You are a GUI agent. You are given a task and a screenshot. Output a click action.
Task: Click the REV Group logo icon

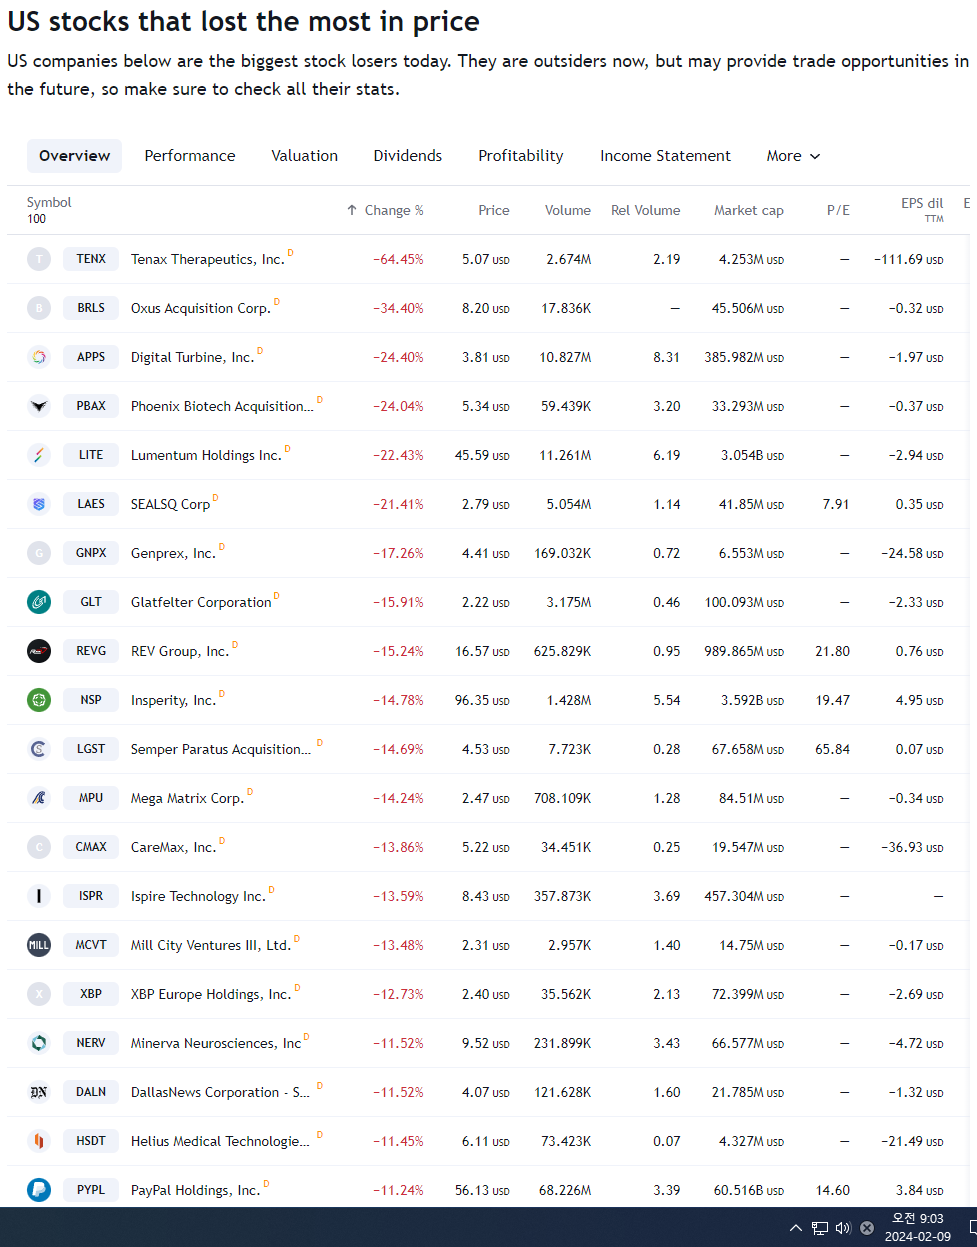(39, 651)
